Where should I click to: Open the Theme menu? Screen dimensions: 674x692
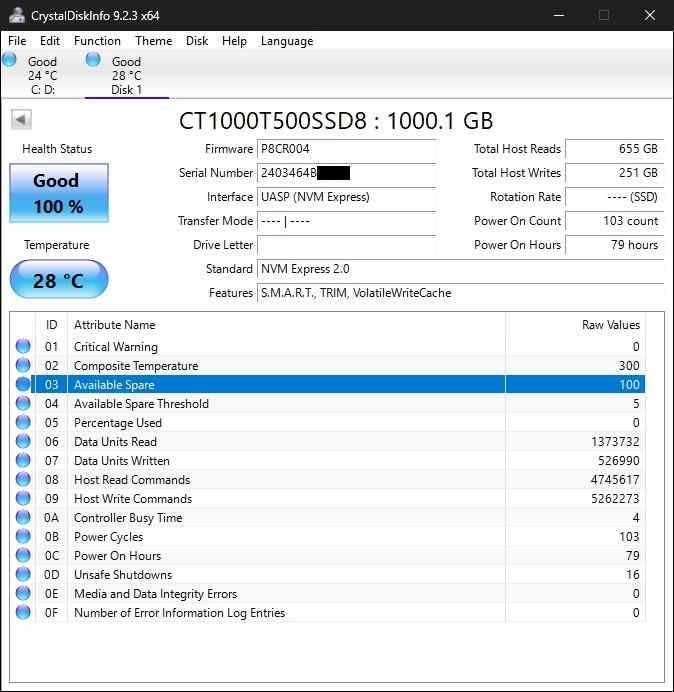(x=154, y=41)
